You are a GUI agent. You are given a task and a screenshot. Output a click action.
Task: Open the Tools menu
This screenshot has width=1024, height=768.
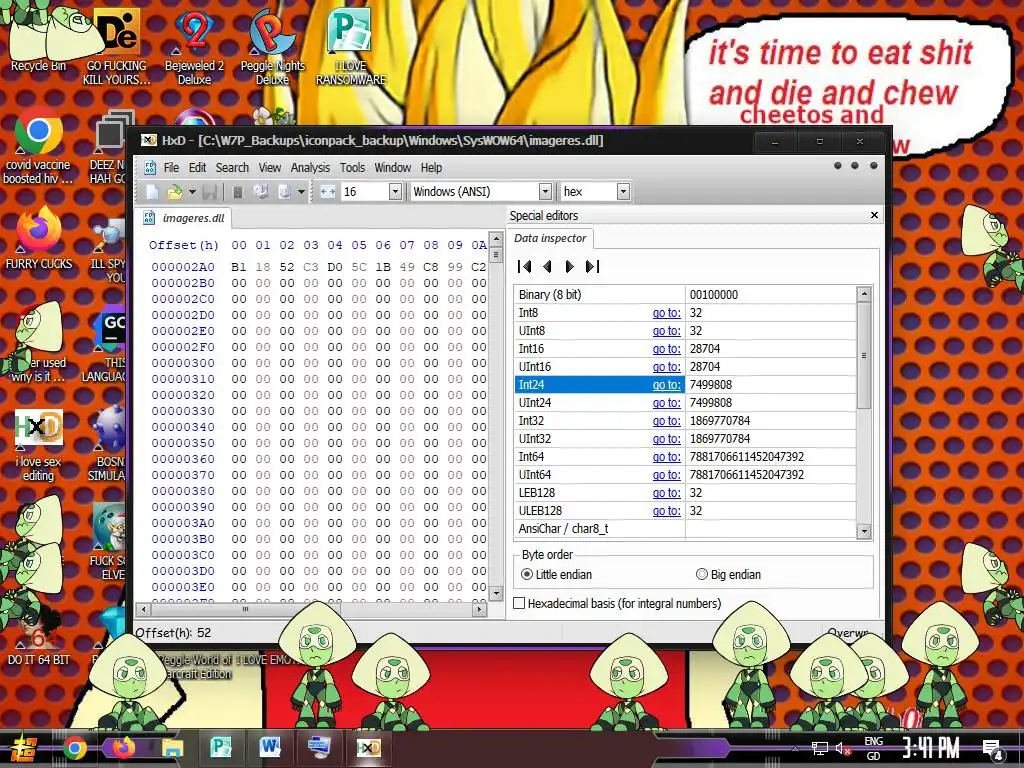352,168
